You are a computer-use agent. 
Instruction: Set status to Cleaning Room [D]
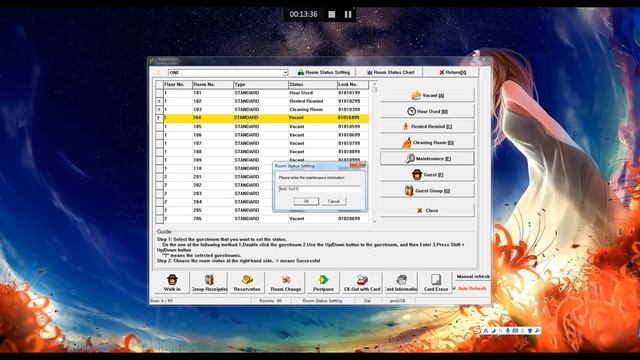pyautogui.click(x=427, y=142)
